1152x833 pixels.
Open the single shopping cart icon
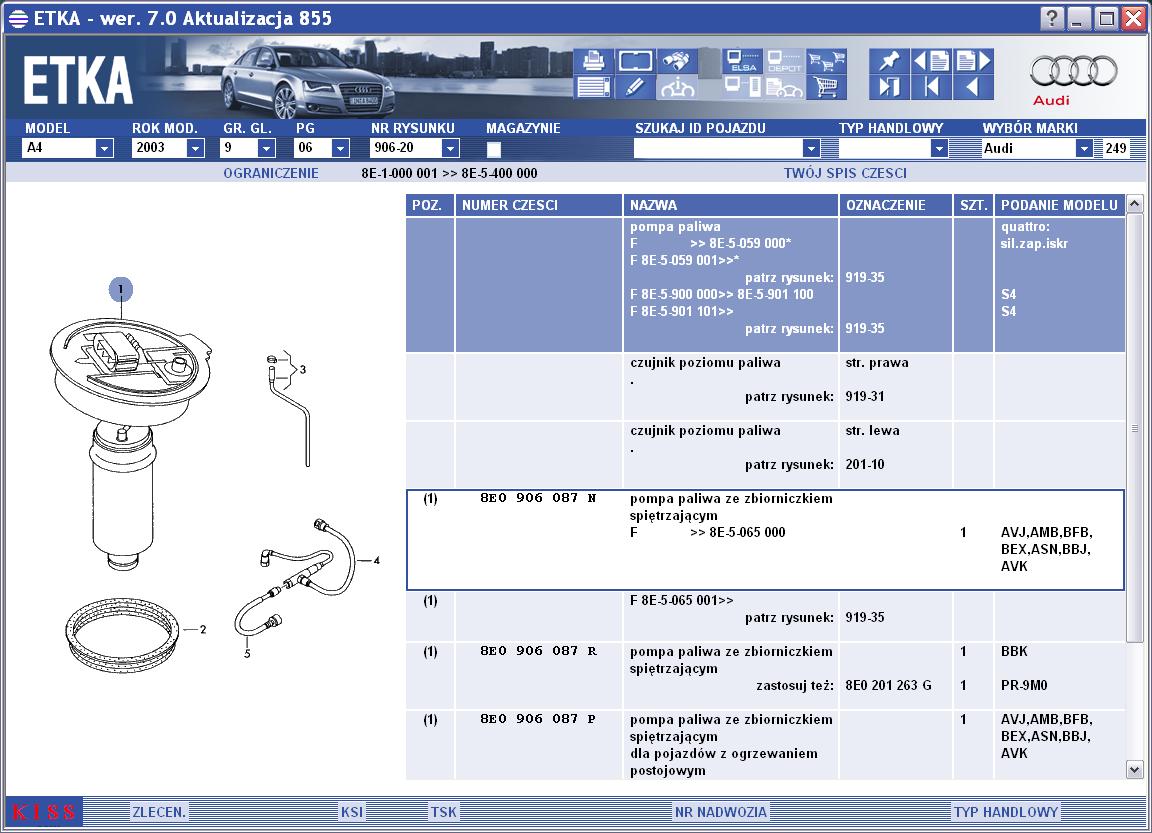[x=826, y=88]
